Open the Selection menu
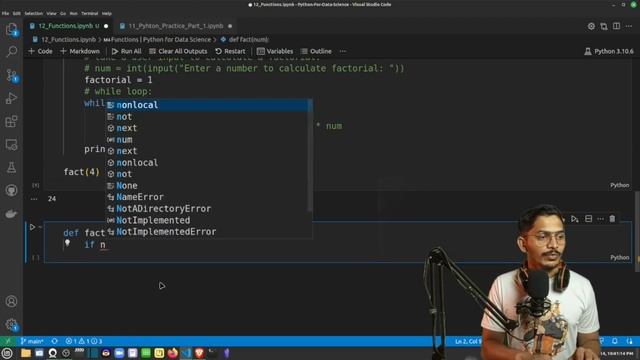This screenshot has height=360, width=640. (33, 13)
